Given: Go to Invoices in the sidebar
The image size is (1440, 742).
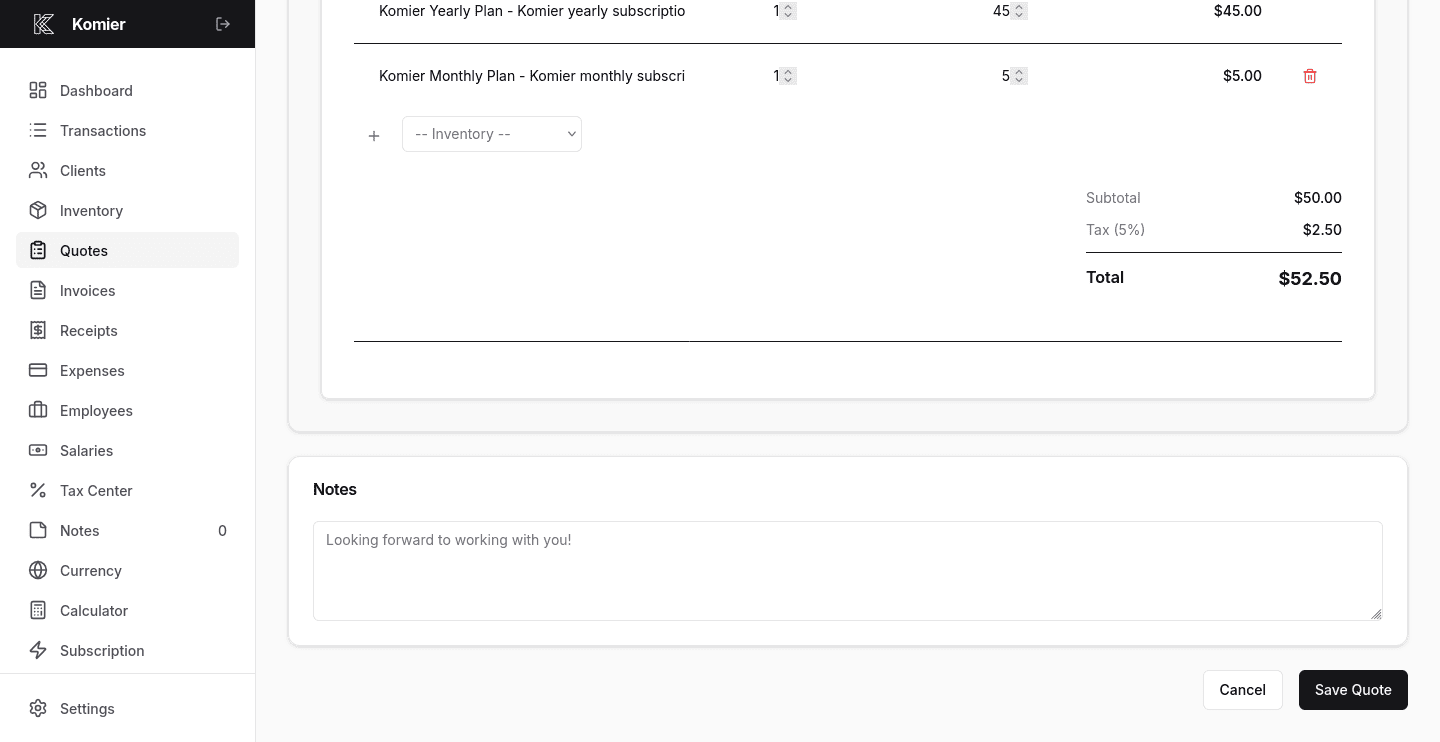Looking at the screenshot, I should point(87,291).
